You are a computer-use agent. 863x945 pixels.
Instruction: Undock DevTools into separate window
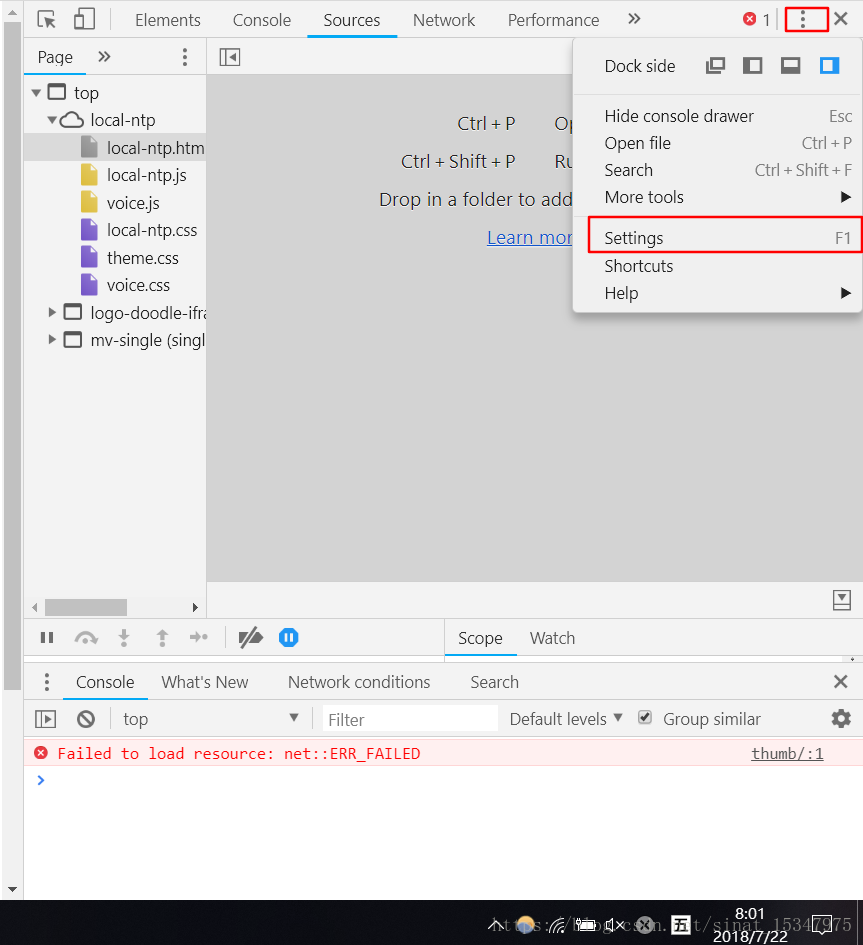tap(715, 66)
